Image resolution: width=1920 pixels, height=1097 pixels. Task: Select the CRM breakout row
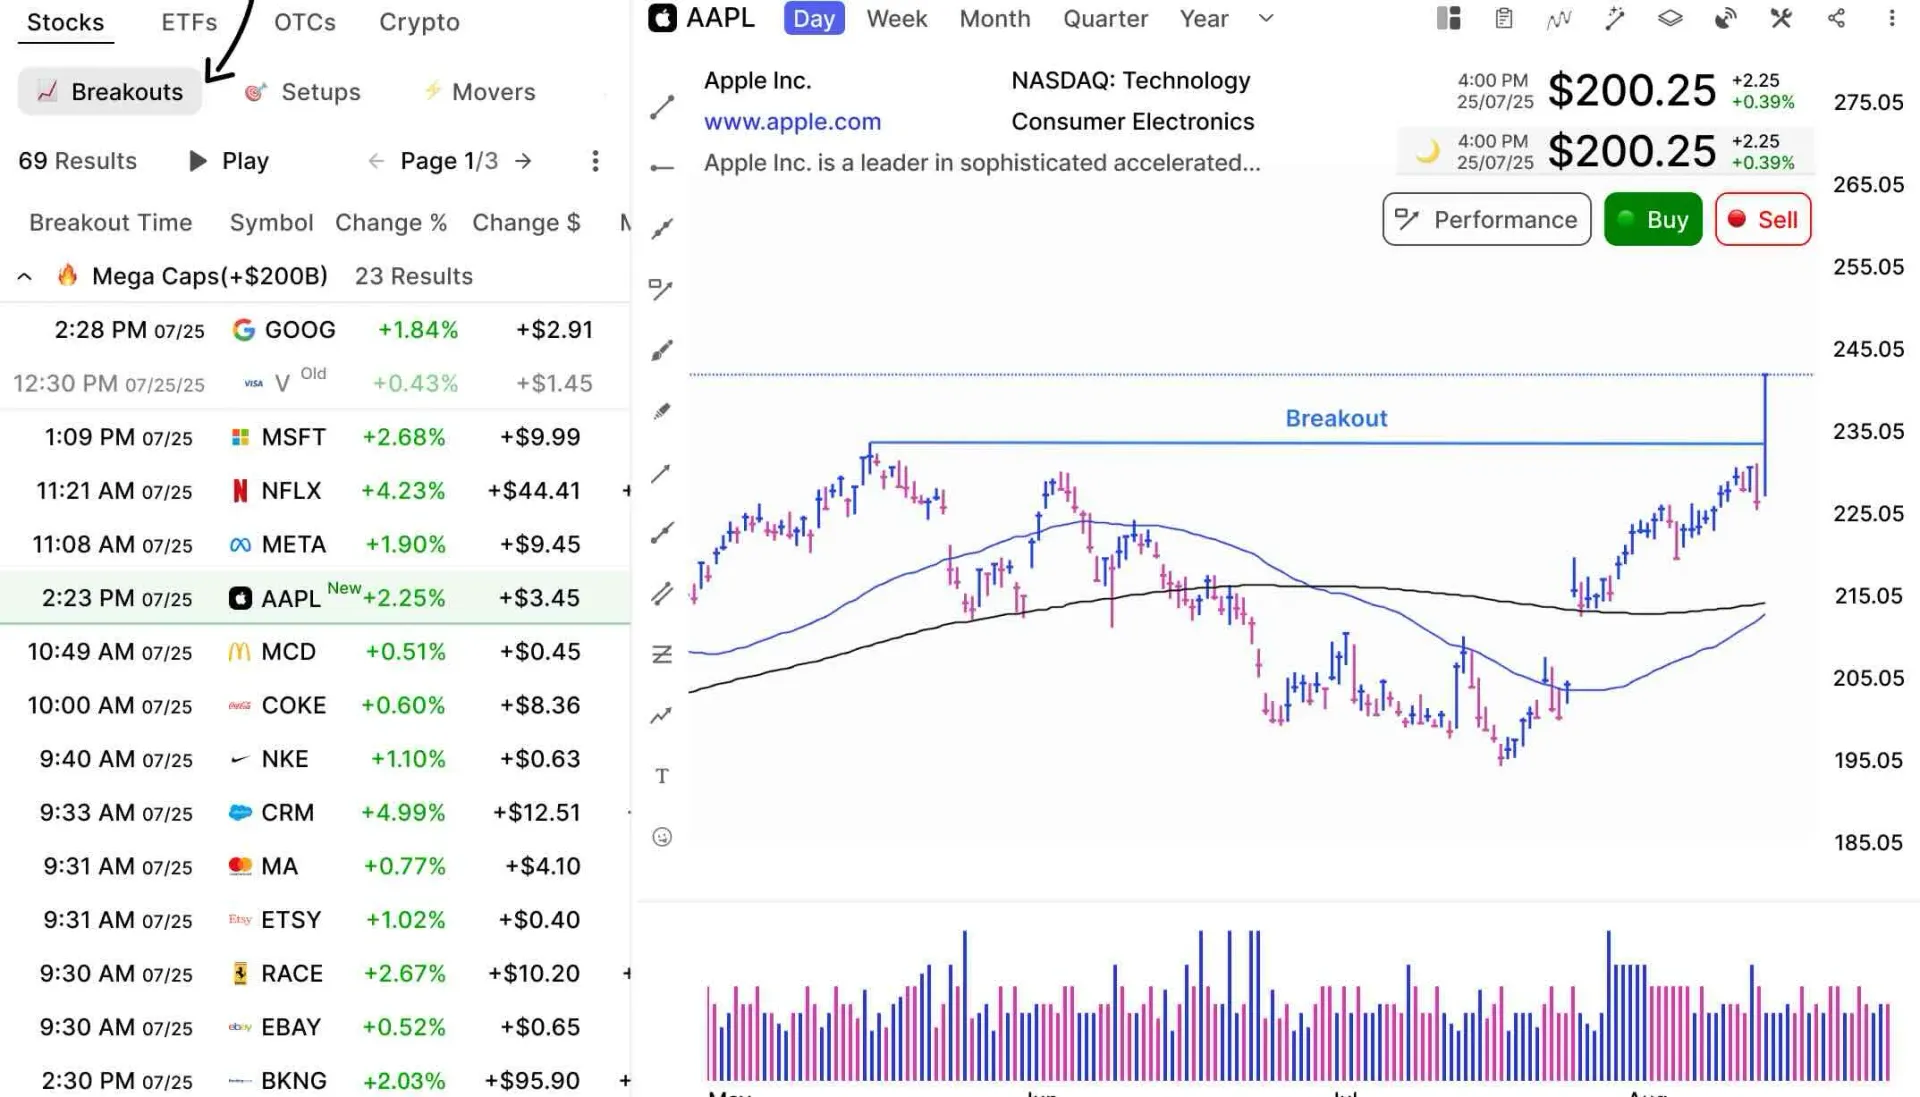(315, 813)
